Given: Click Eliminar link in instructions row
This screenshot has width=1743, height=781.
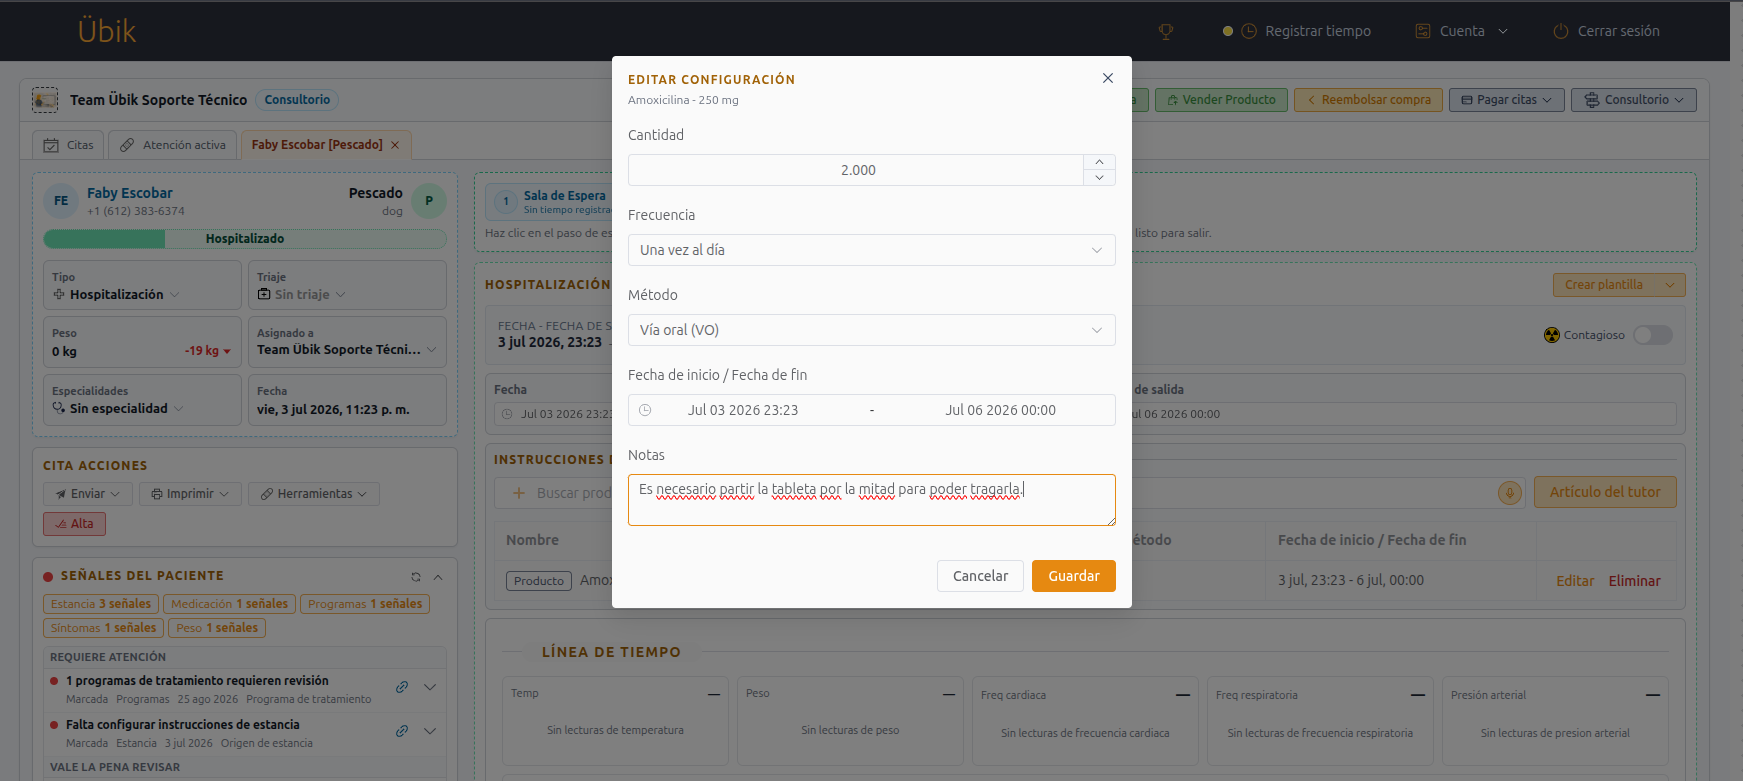Looking at the screenshot, I should click(1634, 581).
